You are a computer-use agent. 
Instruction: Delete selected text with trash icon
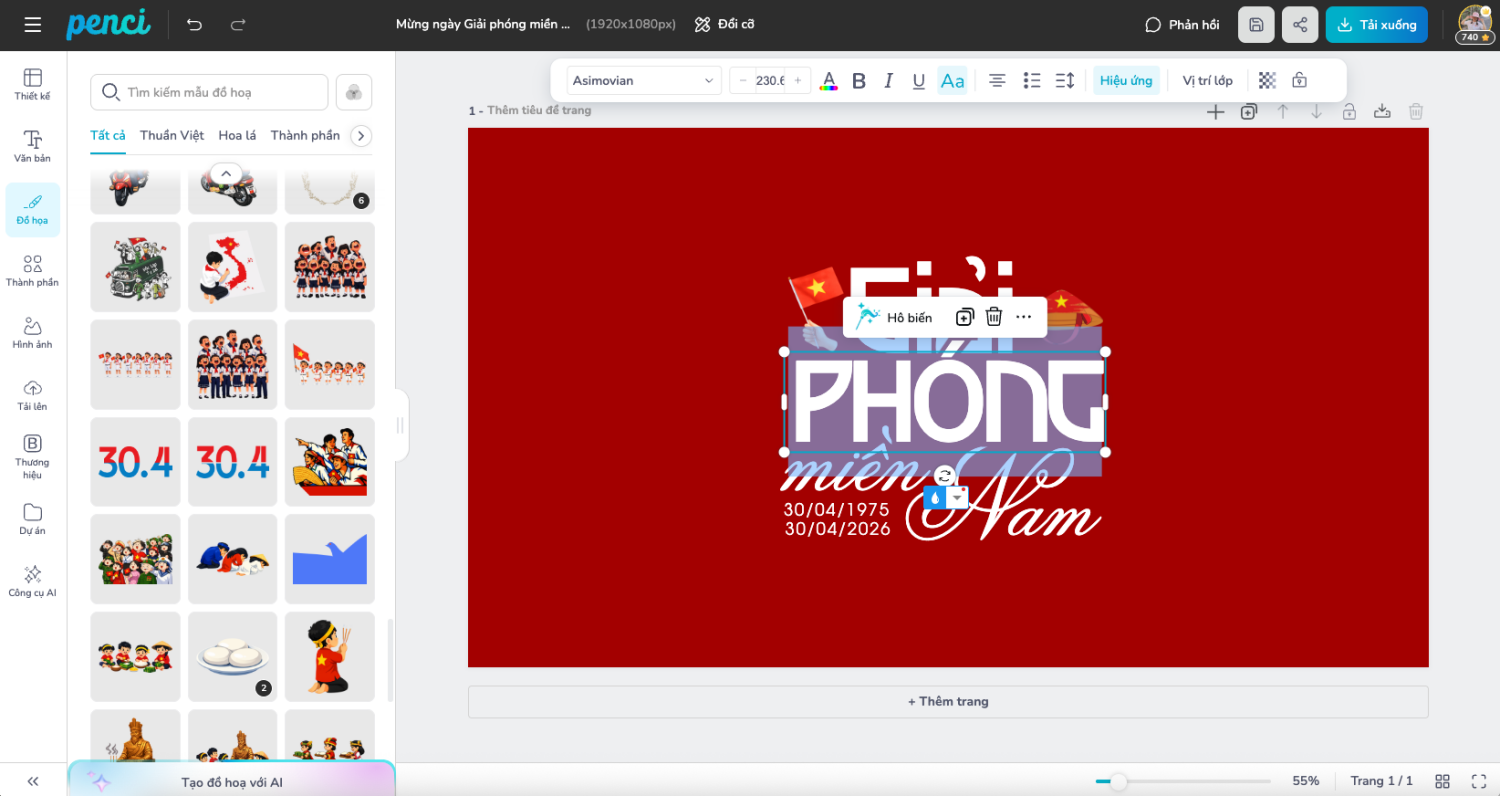click(x=994, y=317)
